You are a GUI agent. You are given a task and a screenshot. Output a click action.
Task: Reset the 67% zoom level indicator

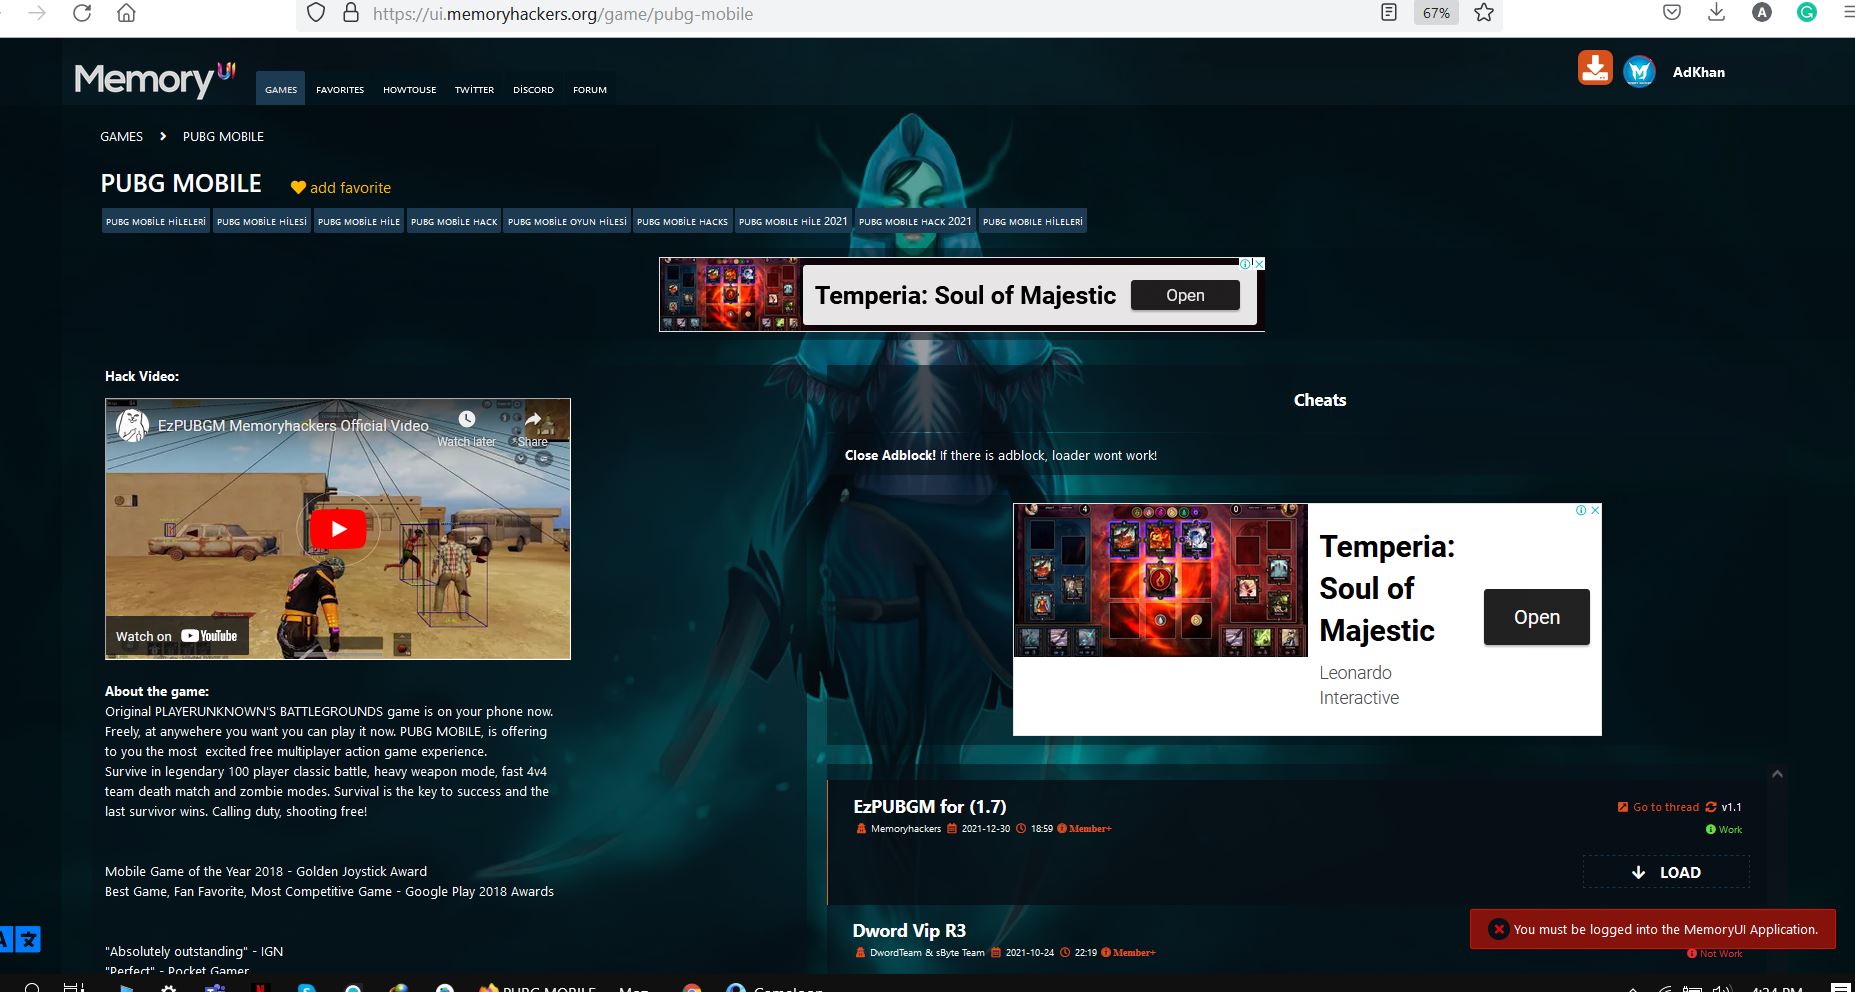1436,13
